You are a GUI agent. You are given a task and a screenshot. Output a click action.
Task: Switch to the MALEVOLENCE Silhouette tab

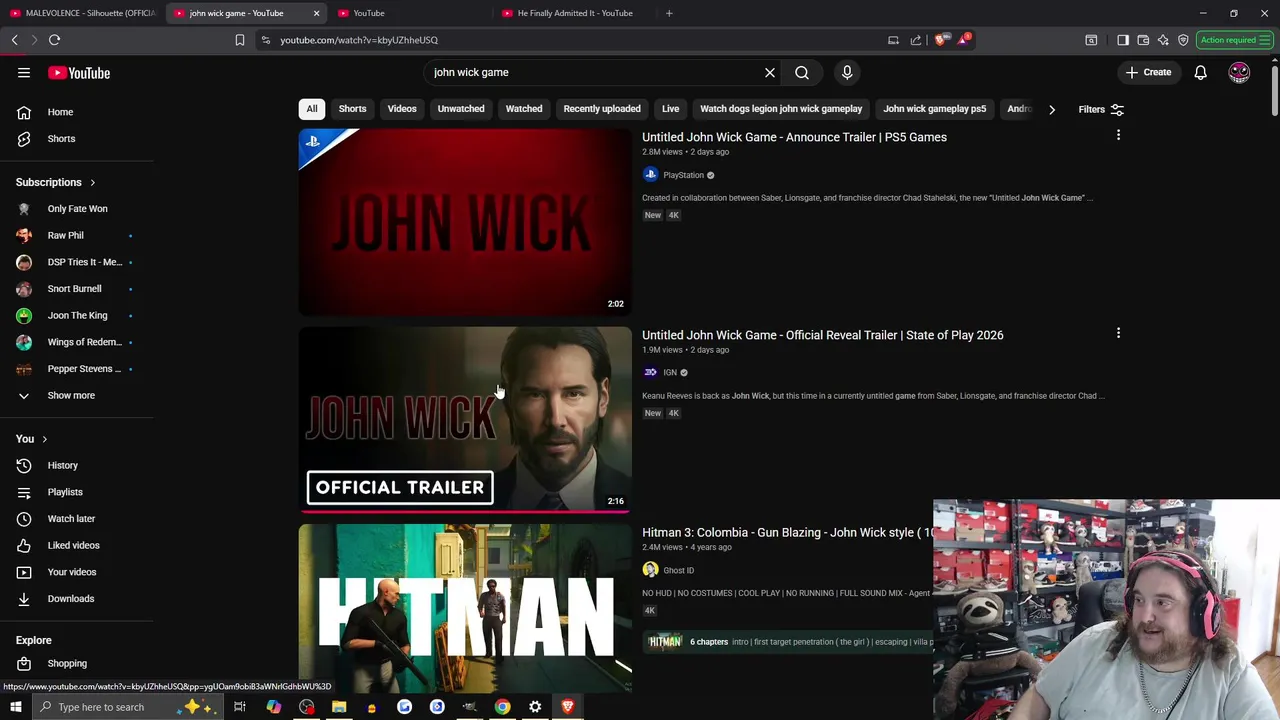point(82,13)
